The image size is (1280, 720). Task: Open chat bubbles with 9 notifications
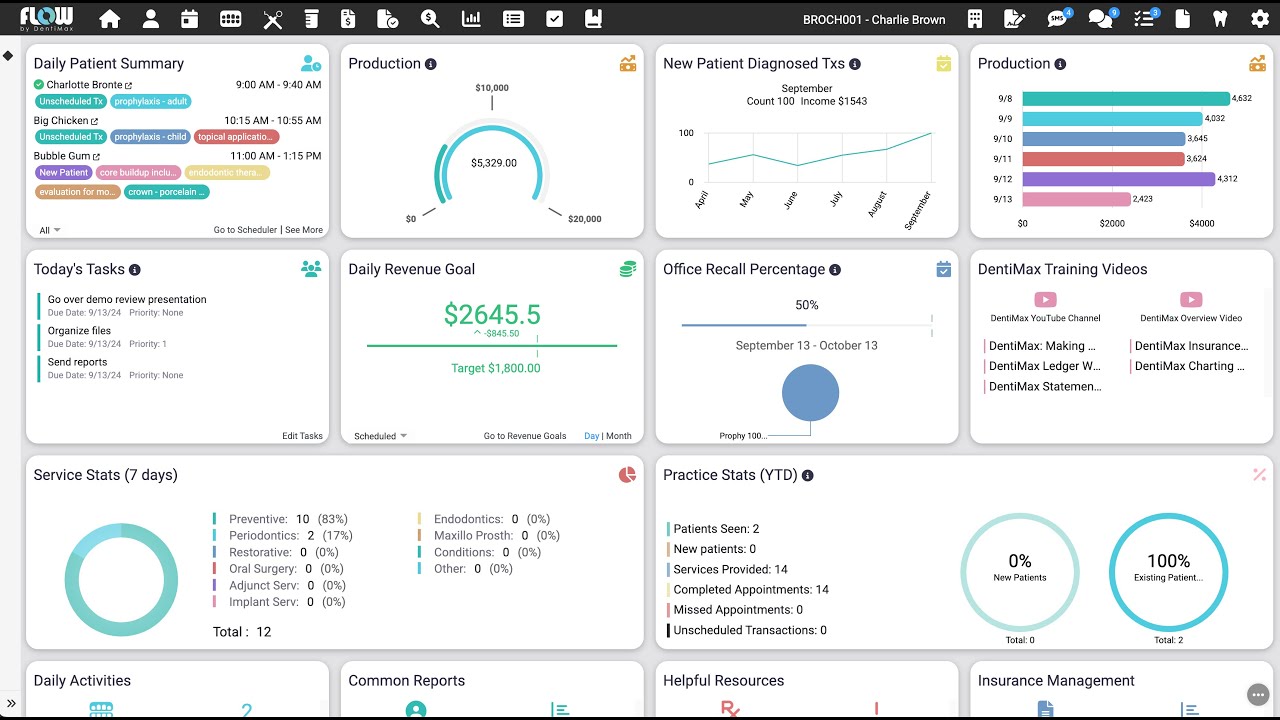coord(1102,18)
